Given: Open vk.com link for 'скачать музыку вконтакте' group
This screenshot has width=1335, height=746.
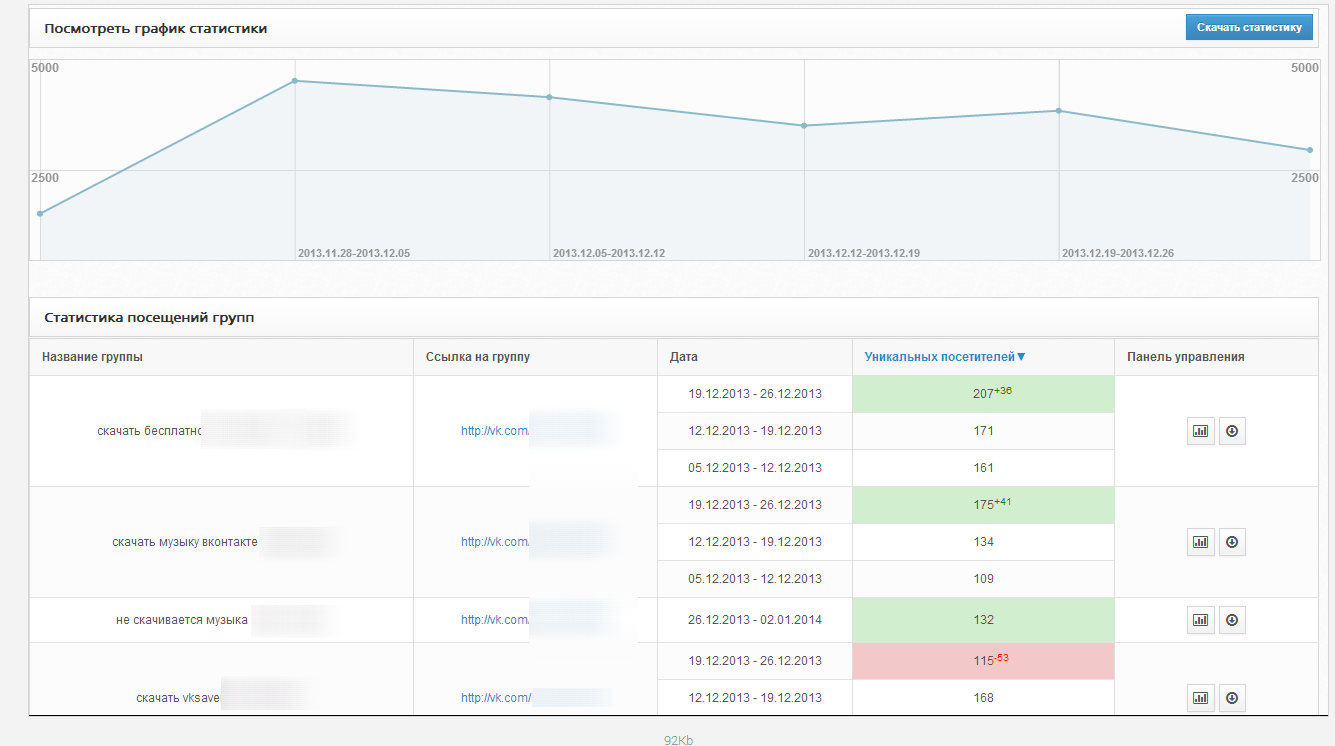Looking at the screenshot, I should pos(494,542).
